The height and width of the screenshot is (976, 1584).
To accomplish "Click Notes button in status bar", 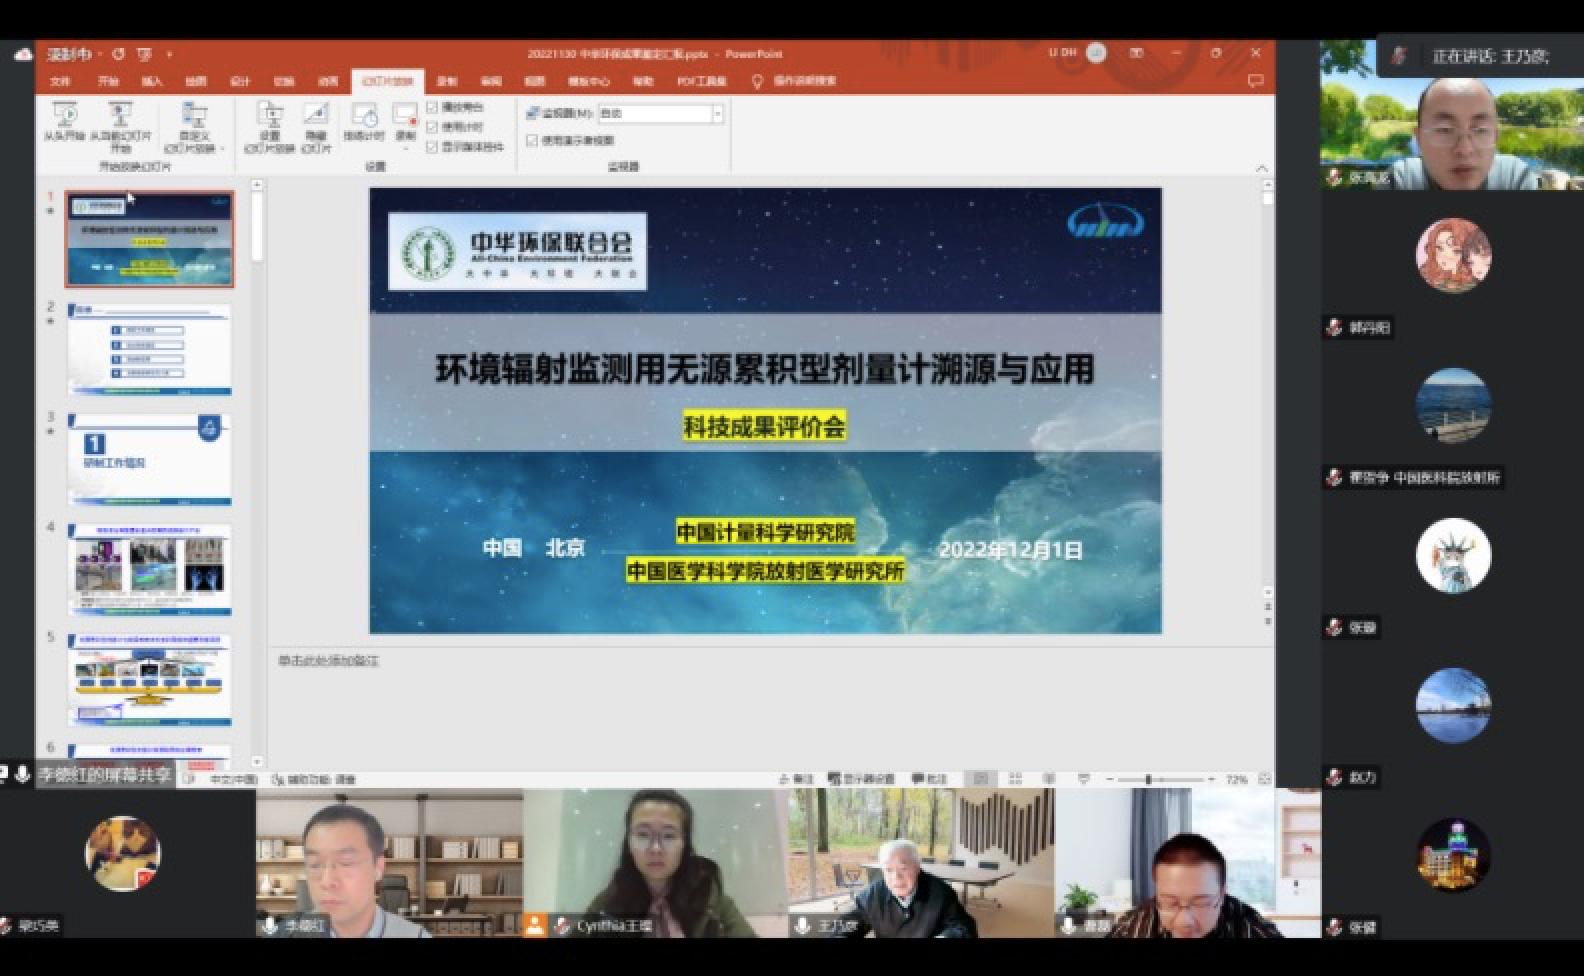I will point(796,779).
